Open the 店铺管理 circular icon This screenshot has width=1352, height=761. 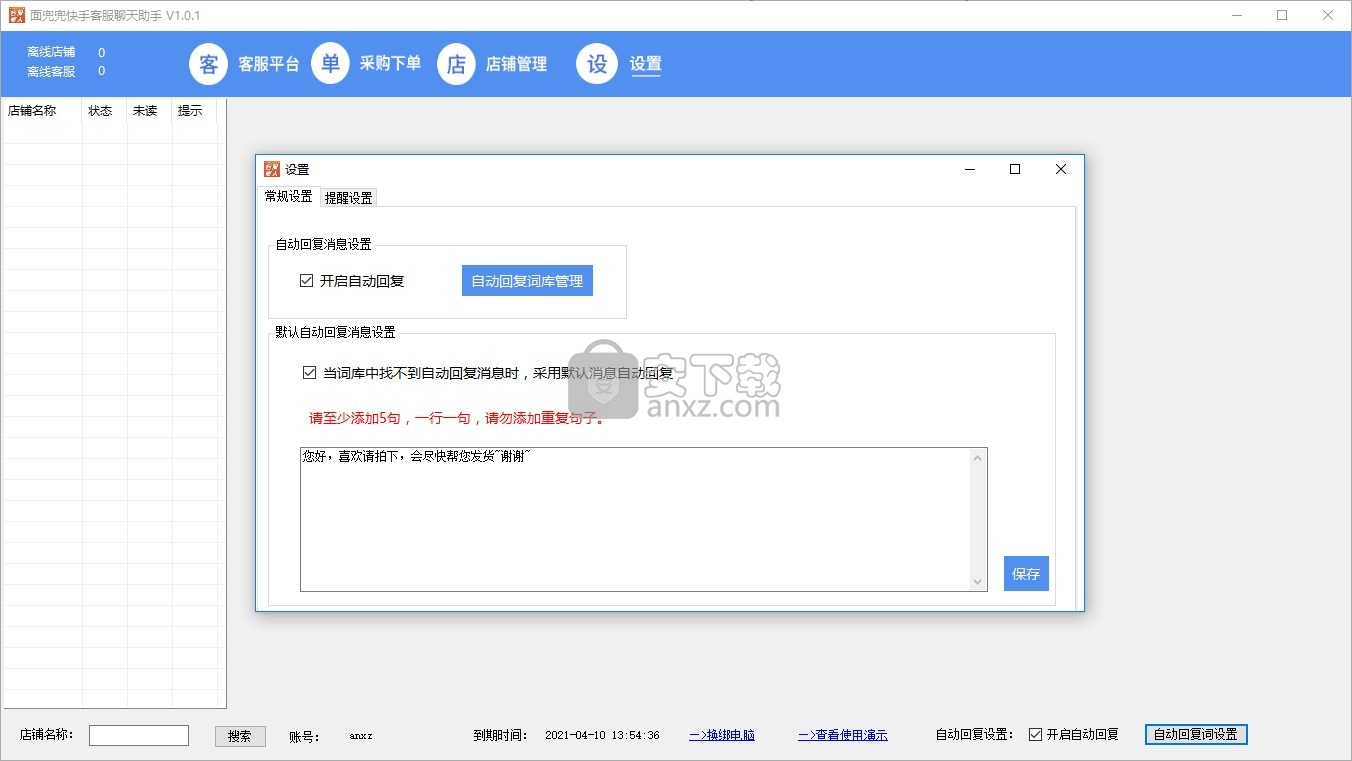point(456,64)
